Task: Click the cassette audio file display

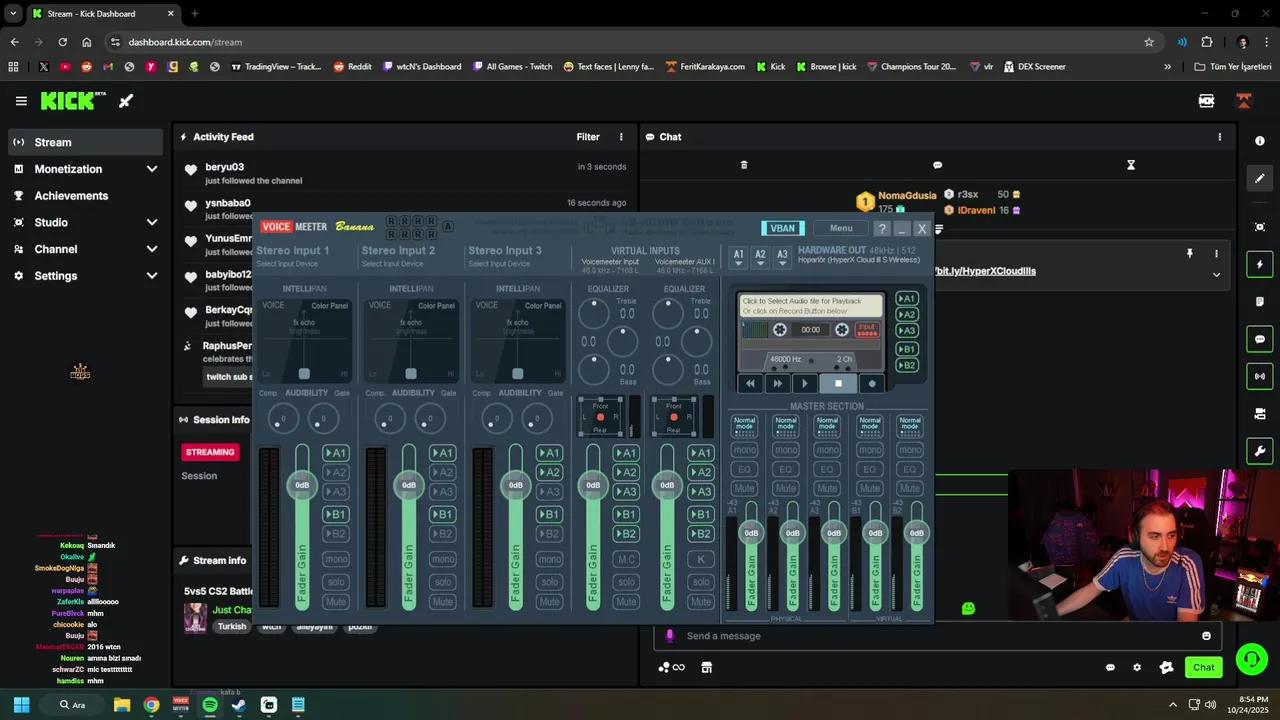Action: 811,306
